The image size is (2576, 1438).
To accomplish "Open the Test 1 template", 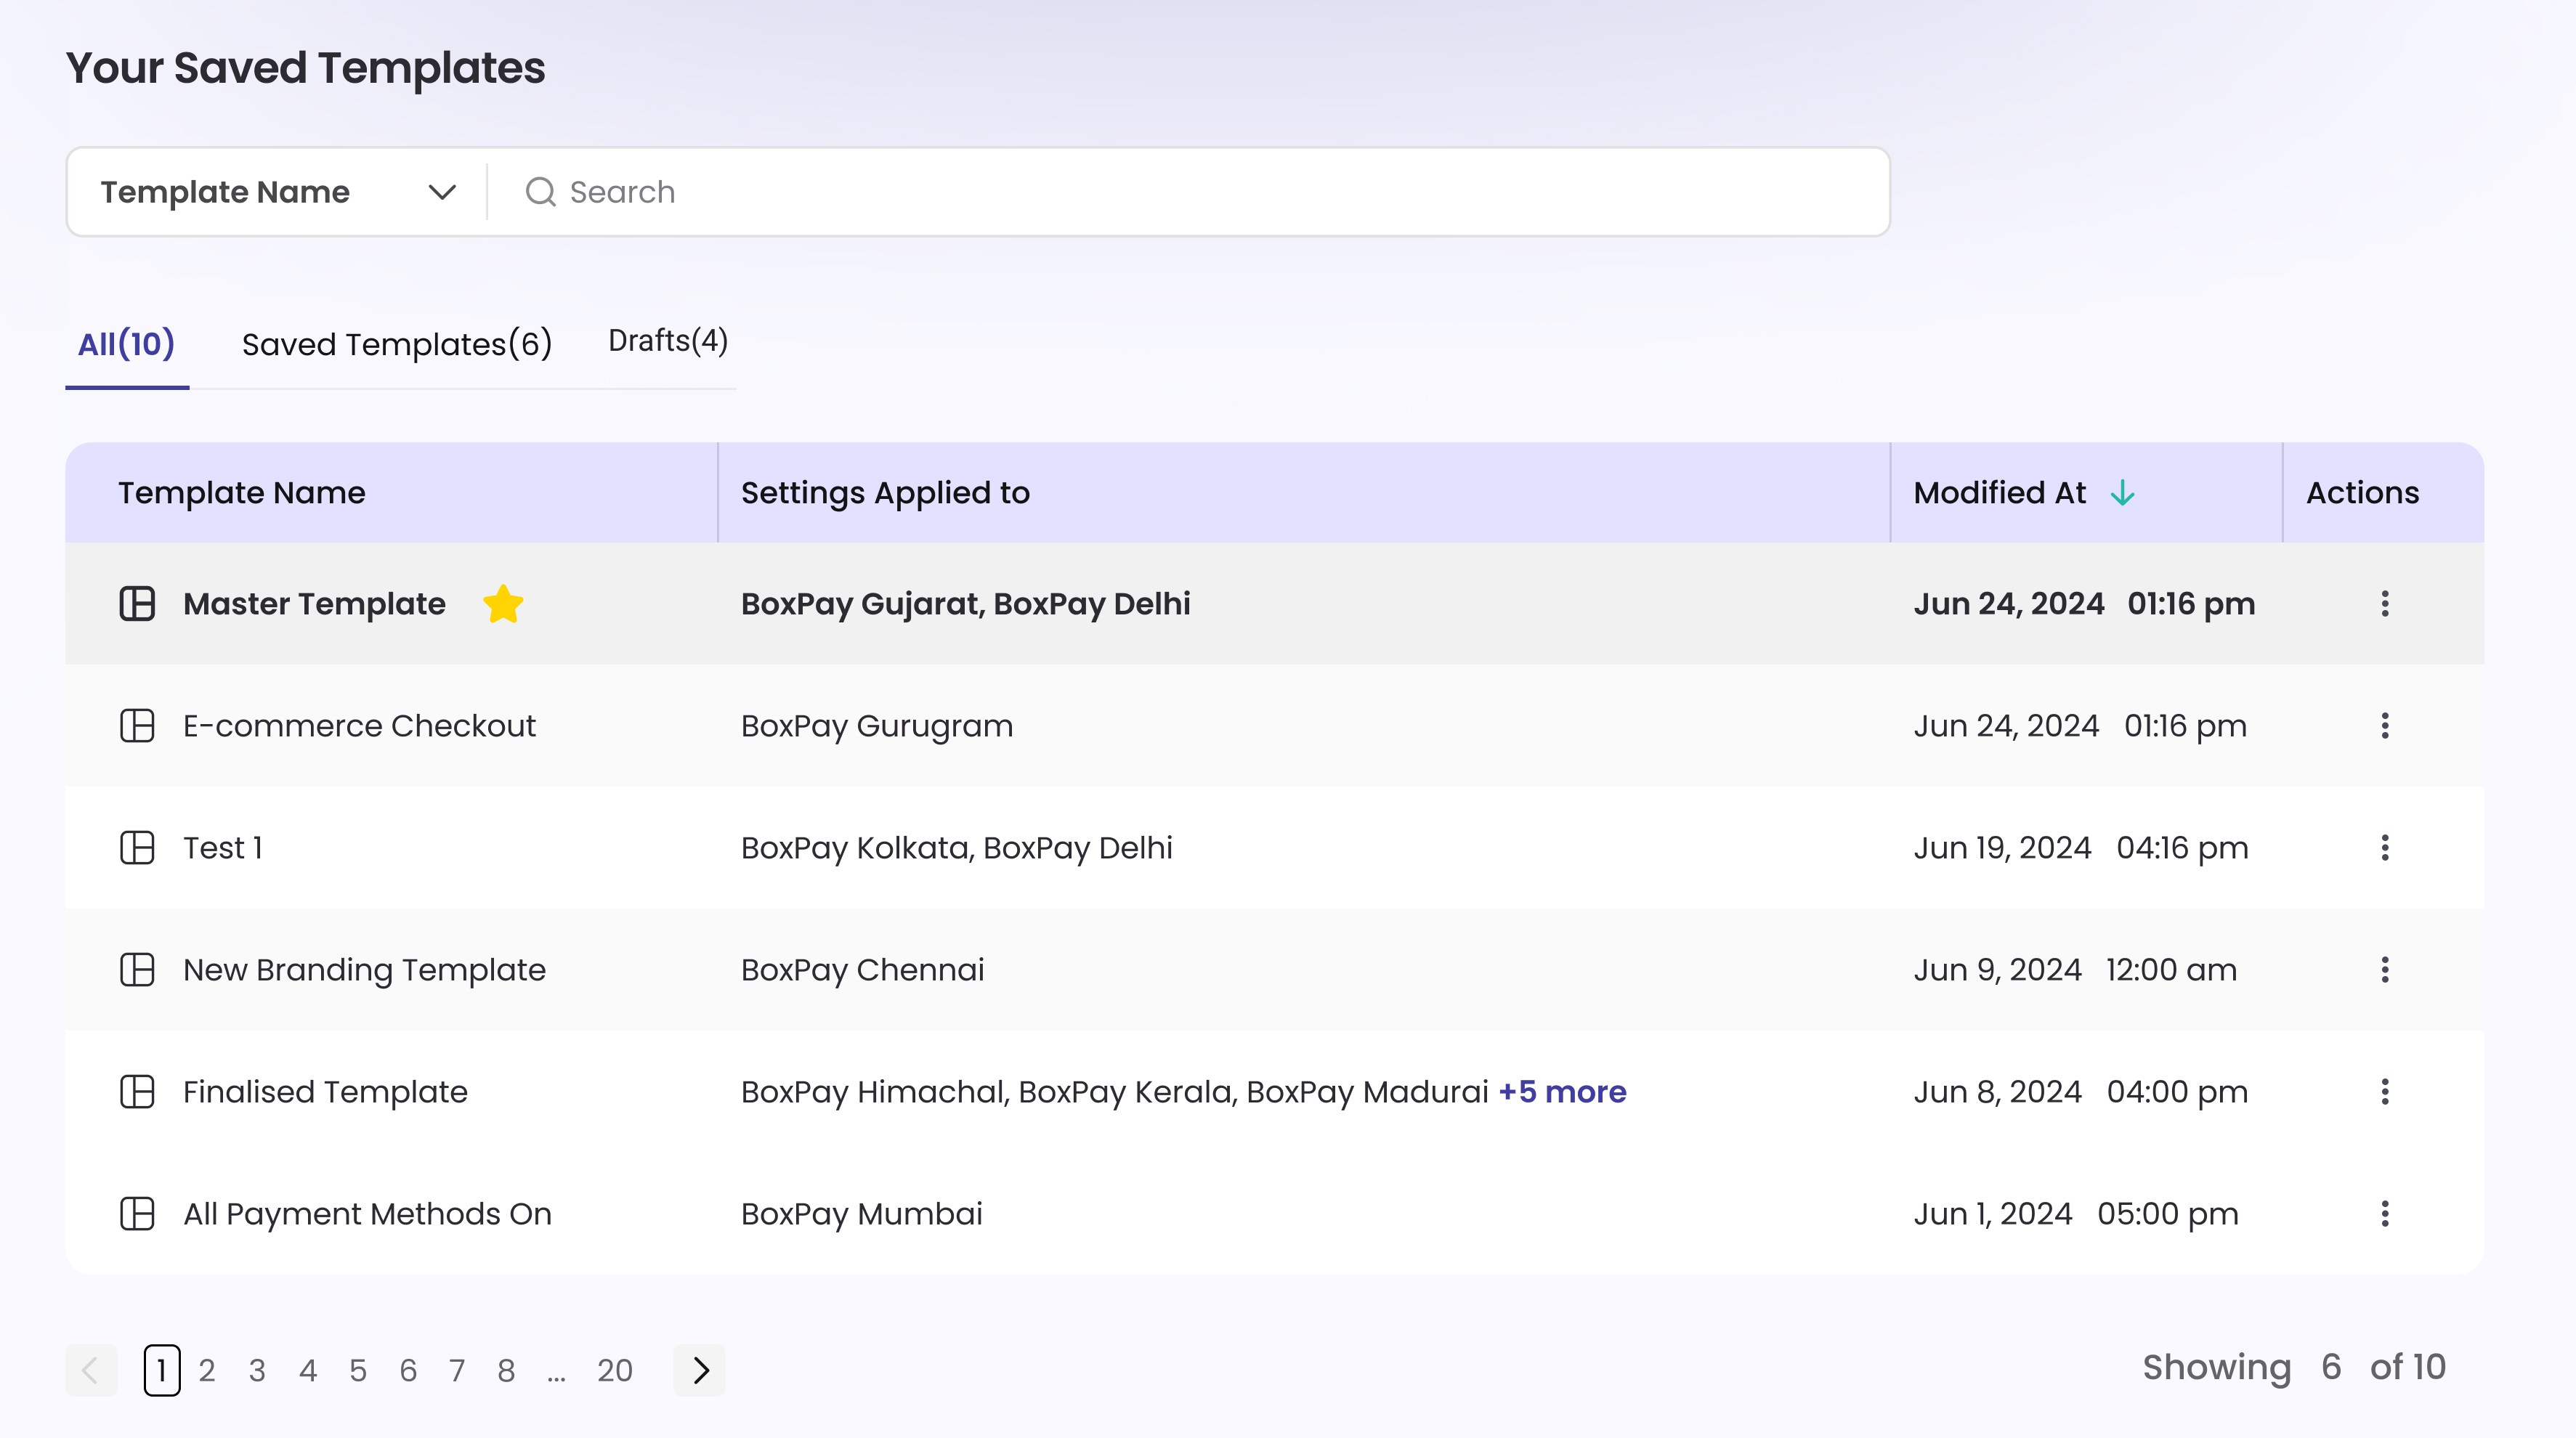I will point(223,847).
